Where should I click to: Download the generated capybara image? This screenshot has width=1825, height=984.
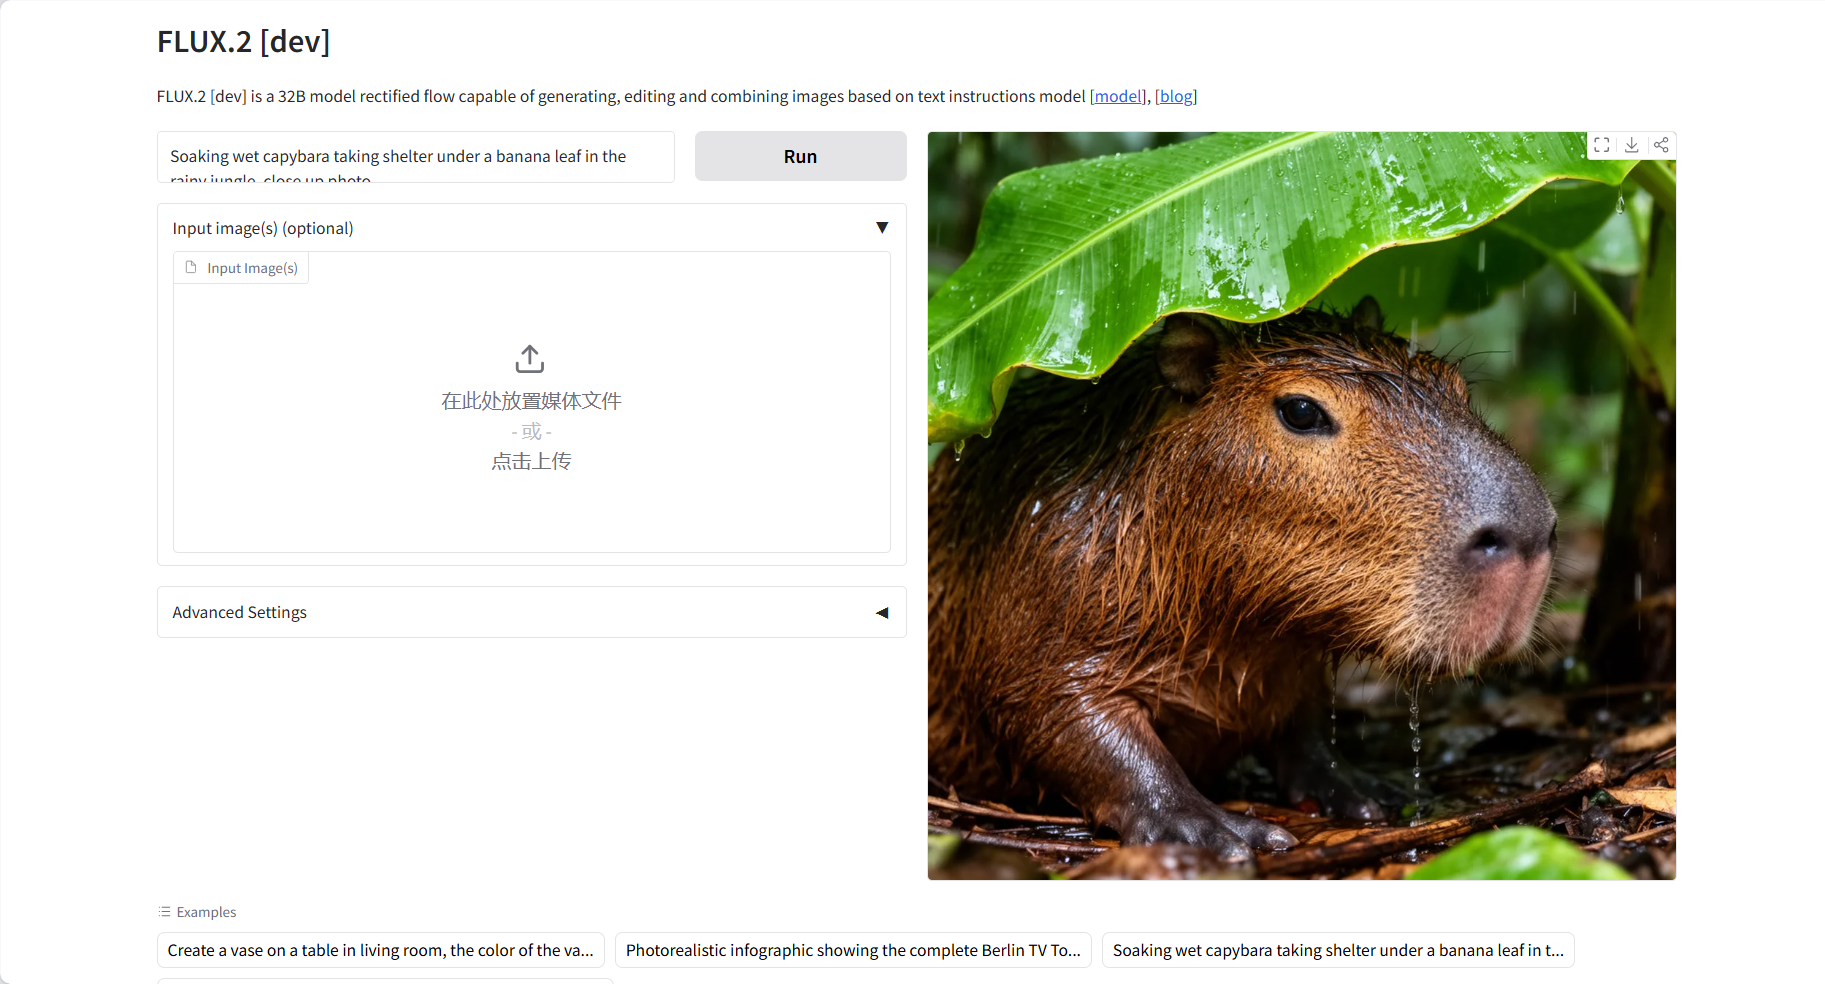[x=1631, y=145]
